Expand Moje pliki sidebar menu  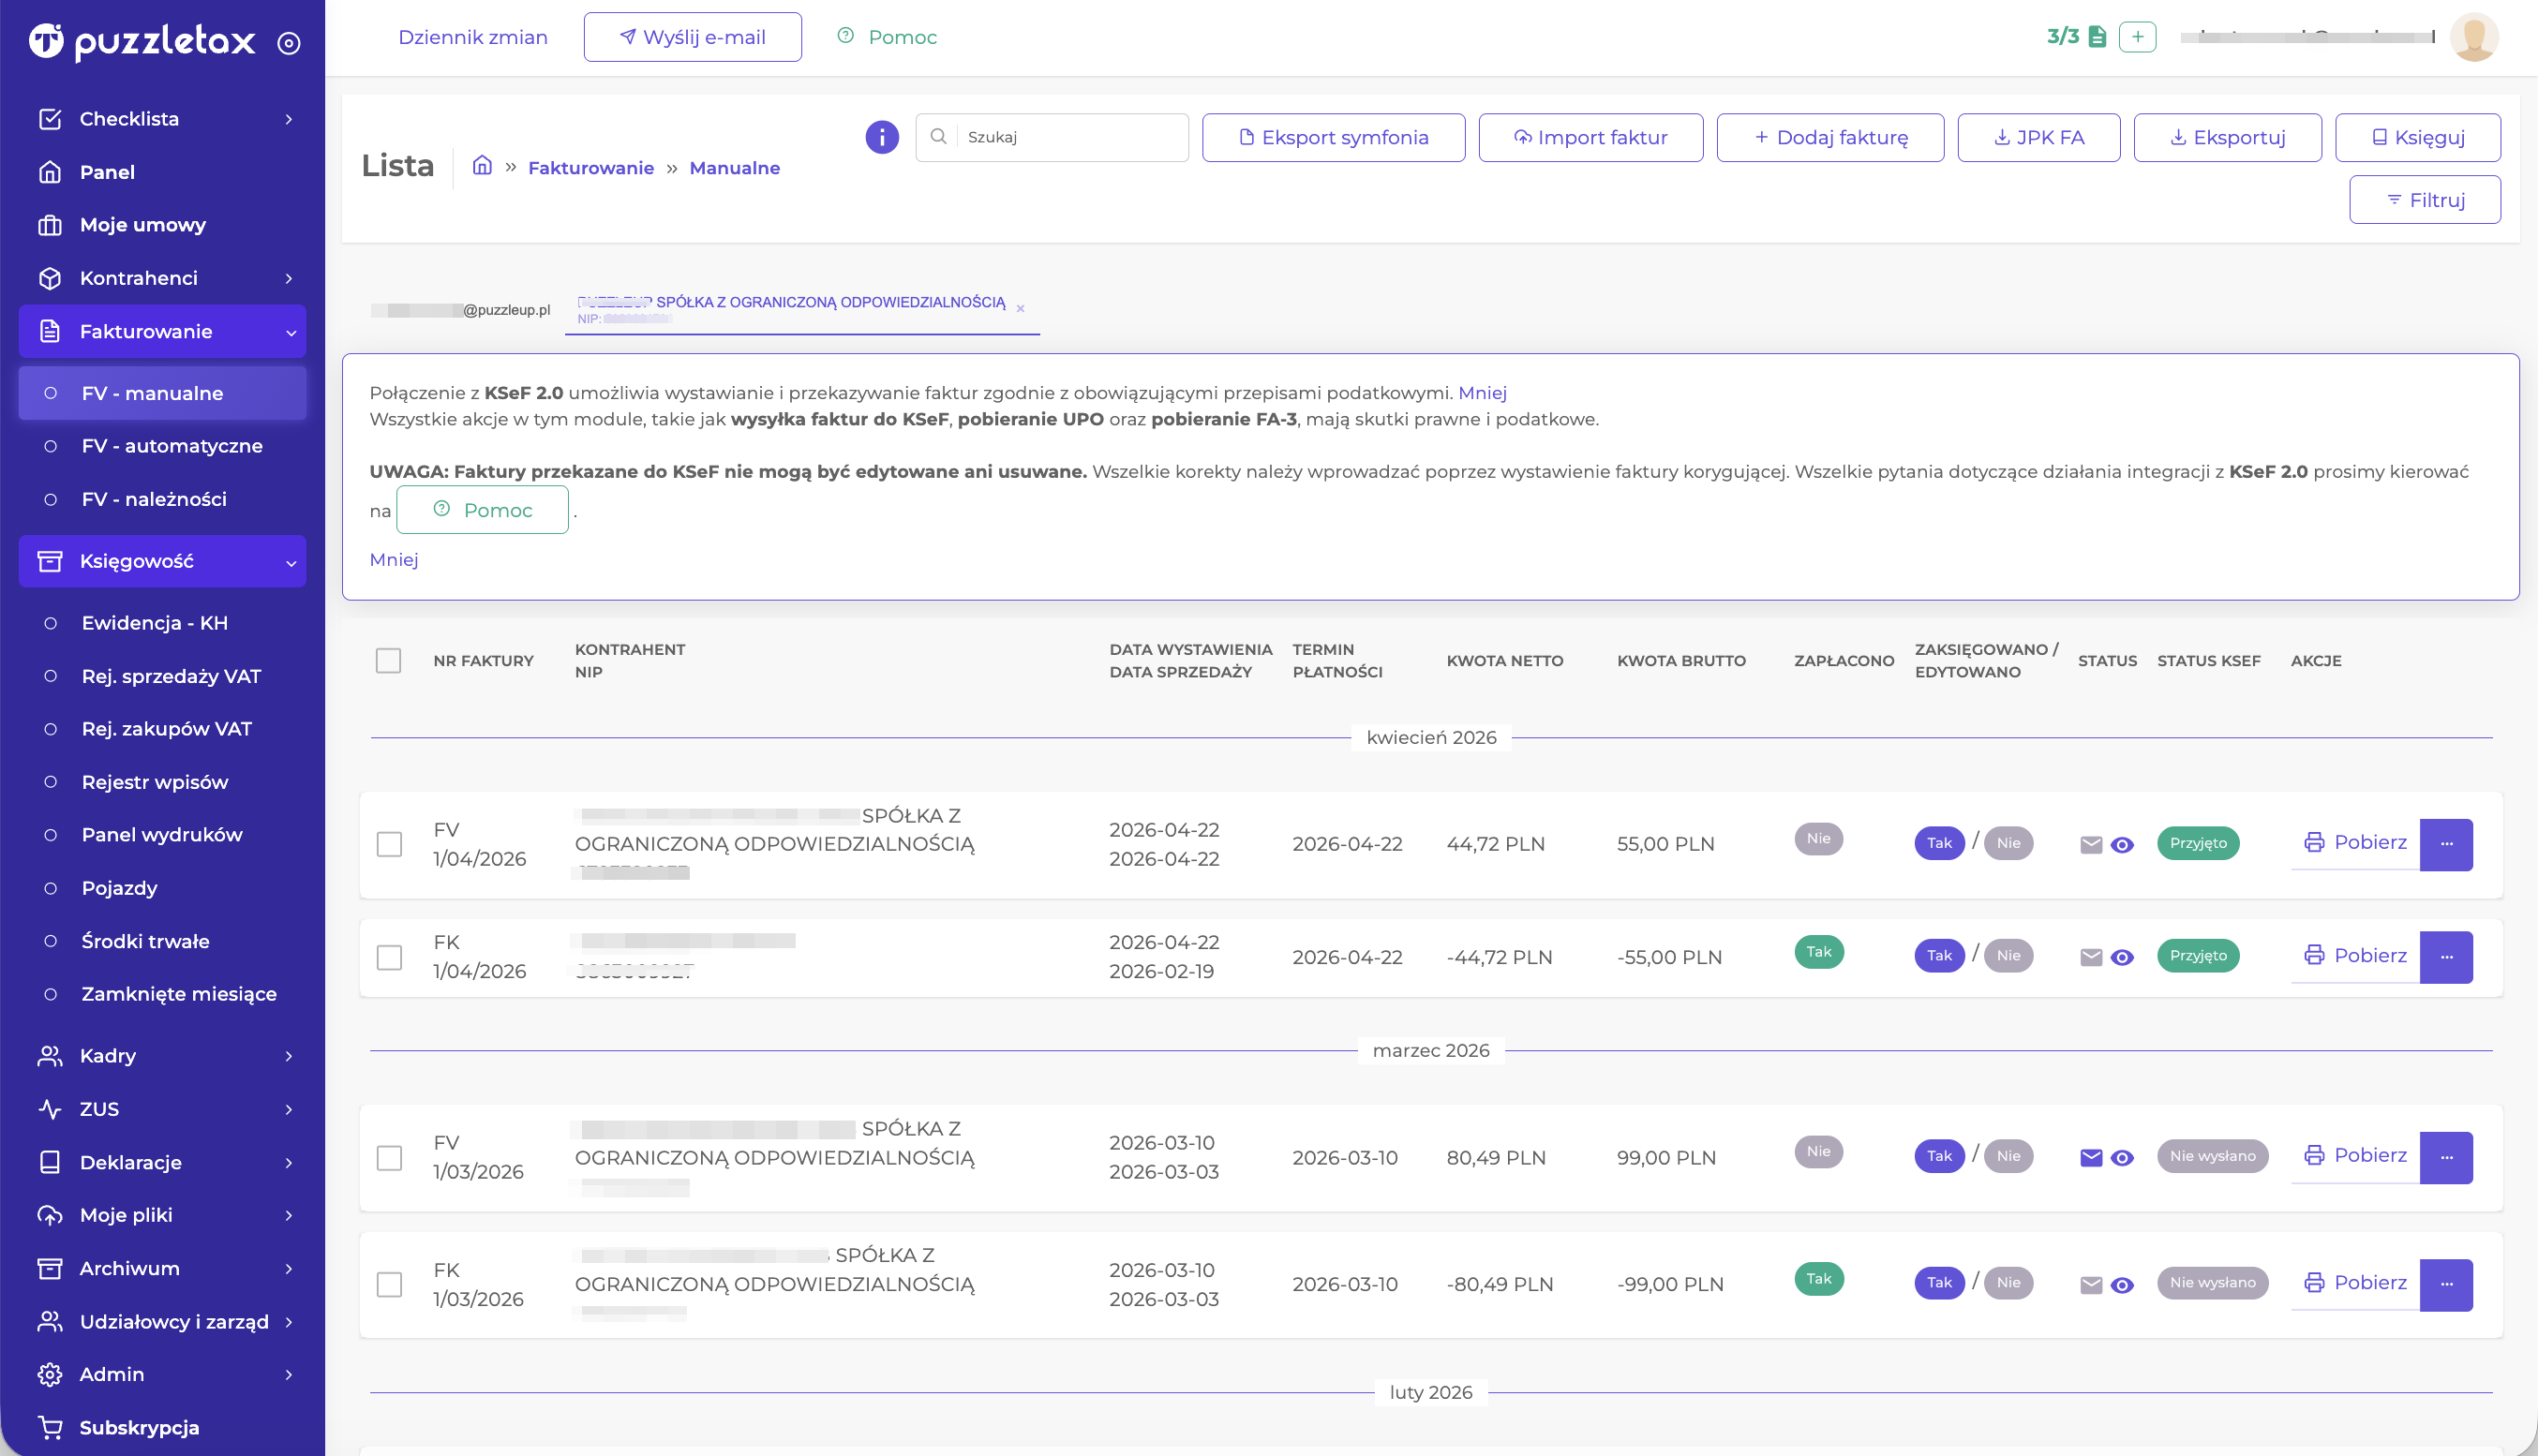pos(162,1215)
